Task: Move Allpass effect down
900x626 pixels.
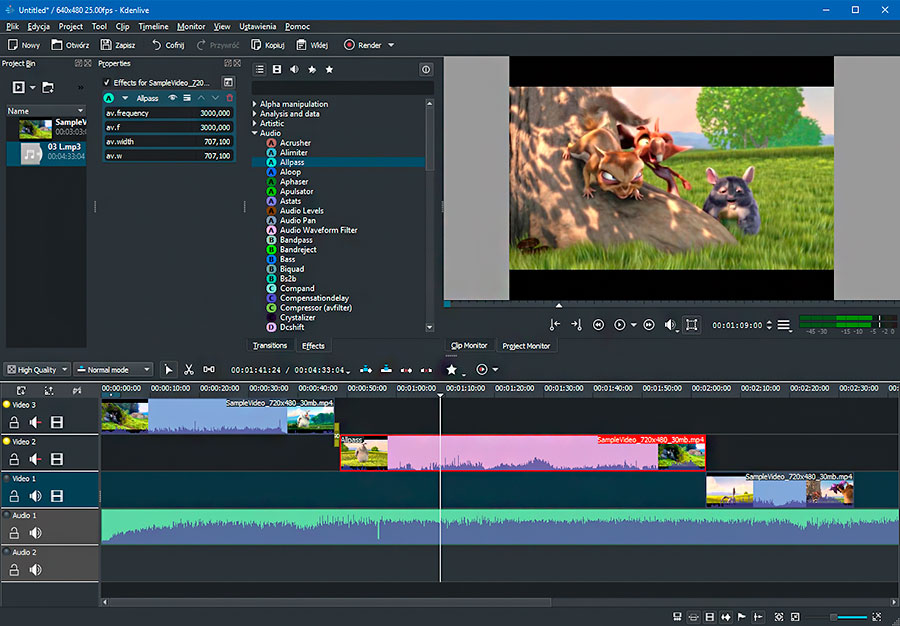Action: coord(215,98)
